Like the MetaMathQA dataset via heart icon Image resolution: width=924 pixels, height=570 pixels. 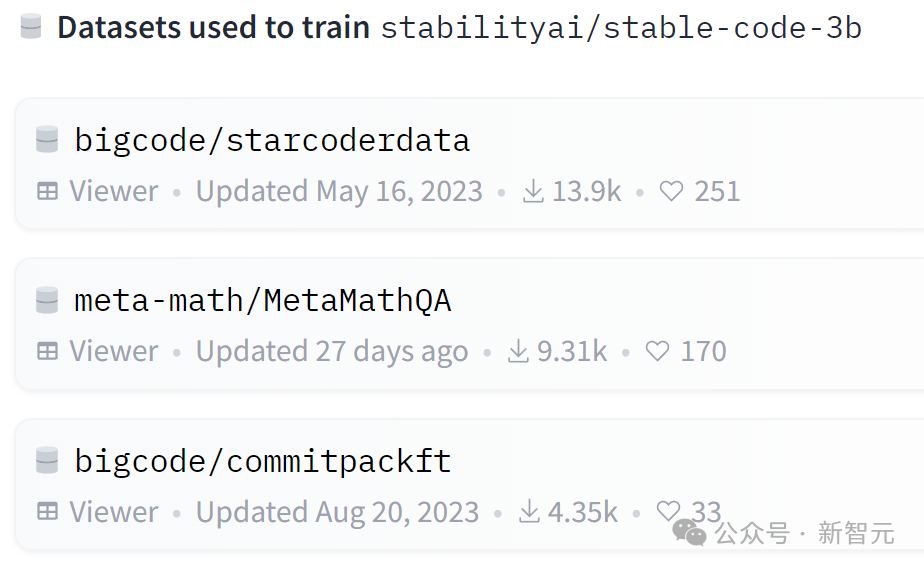[x=657, y=351]
